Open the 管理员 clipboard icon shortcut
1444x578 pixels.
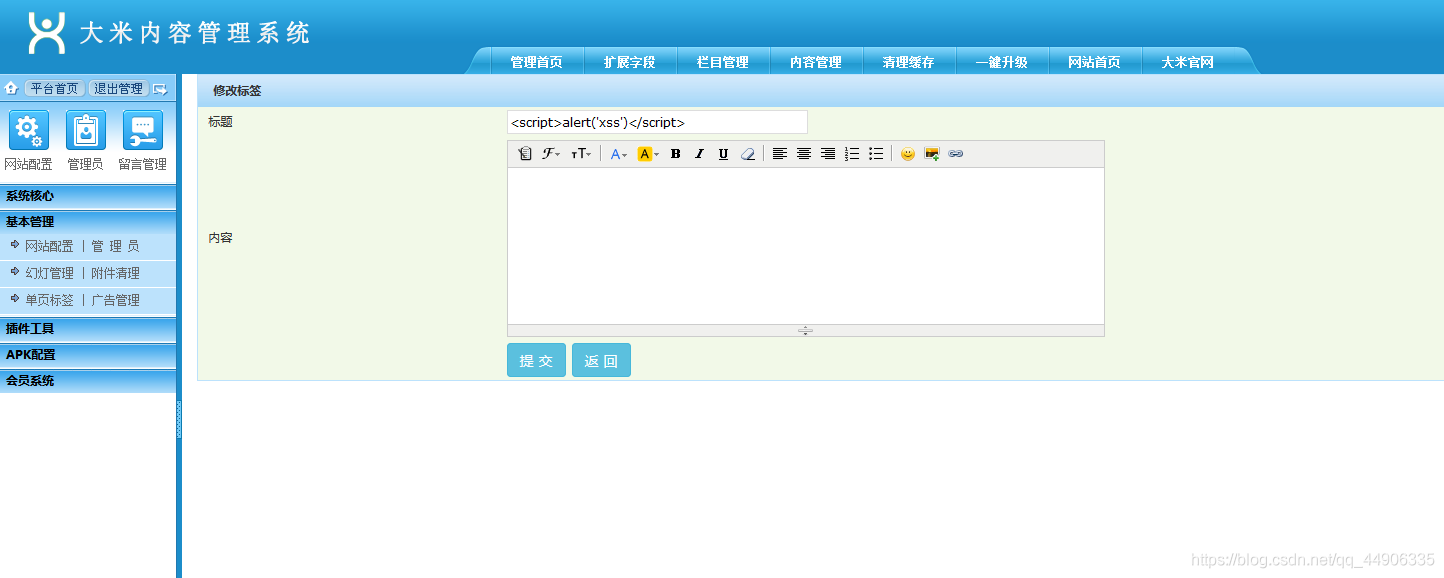tap(85, 130)
